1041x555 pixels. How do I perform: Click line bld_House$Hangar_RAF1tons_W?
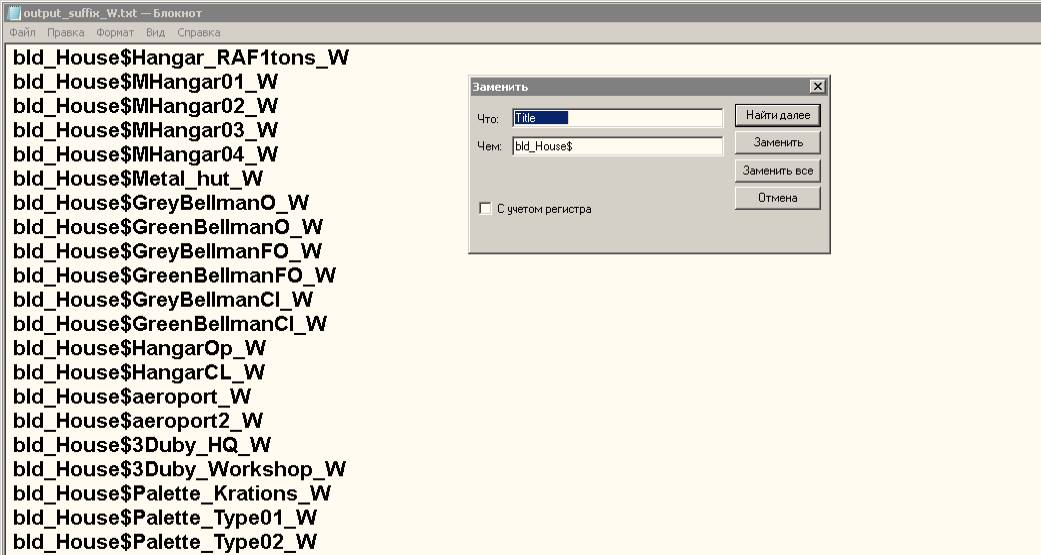pyautogui.click(x=181, y=58)
